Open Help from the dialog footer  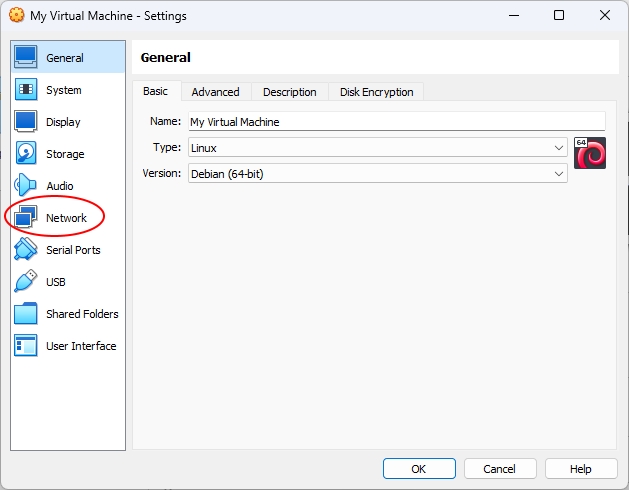pyautogui.click(x=581, y=469)
